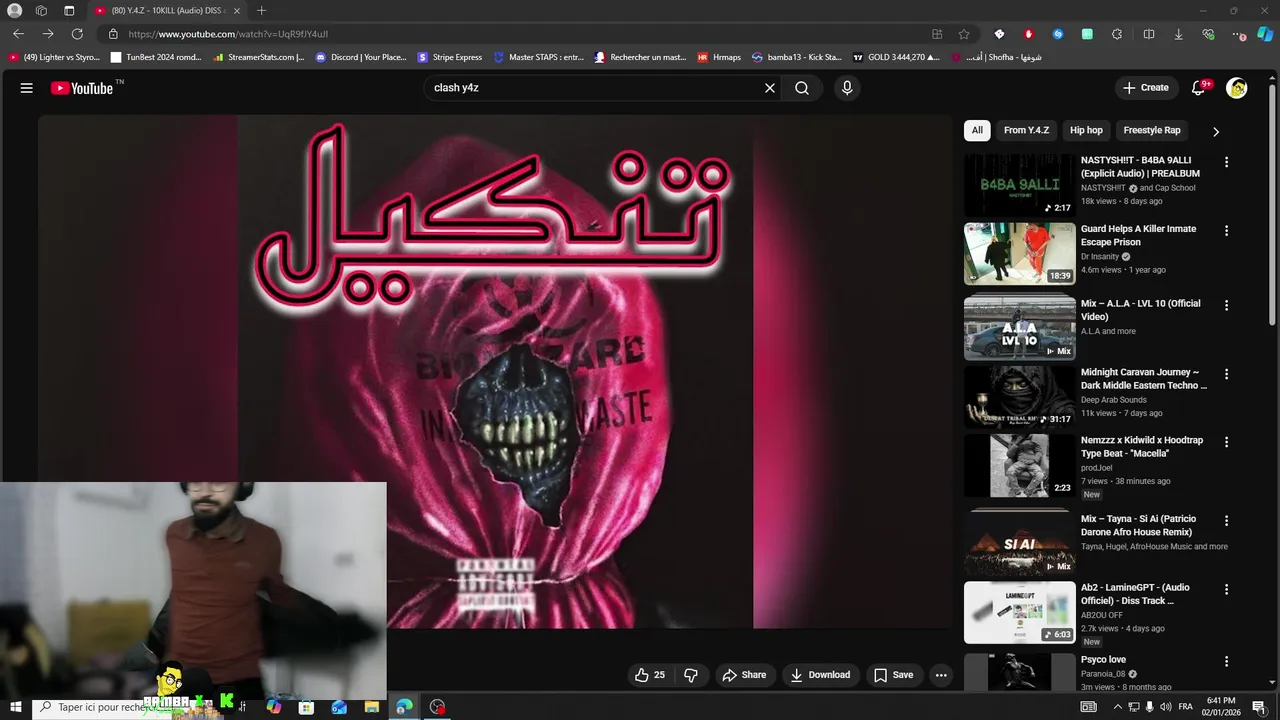Open options for Psyco love video
This screenshot has width=1280, height=720.
[1226, 662]
